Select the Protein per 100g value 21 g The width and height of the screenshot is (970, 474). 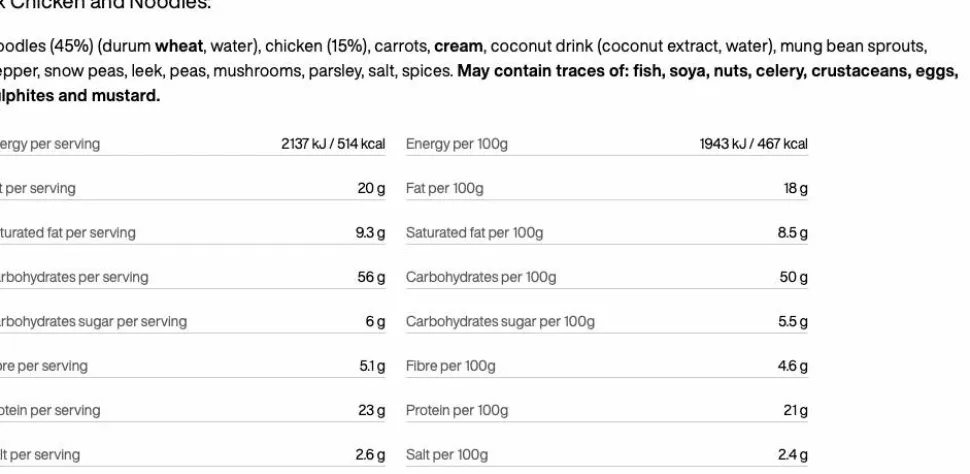click(796, 410)
